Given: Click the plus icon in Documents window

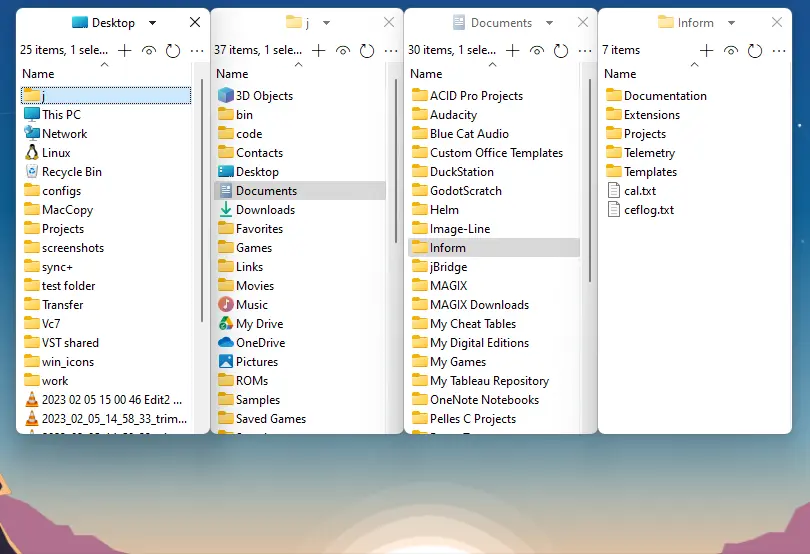Looking at the screenshot, I should click(x=512, y=50).
